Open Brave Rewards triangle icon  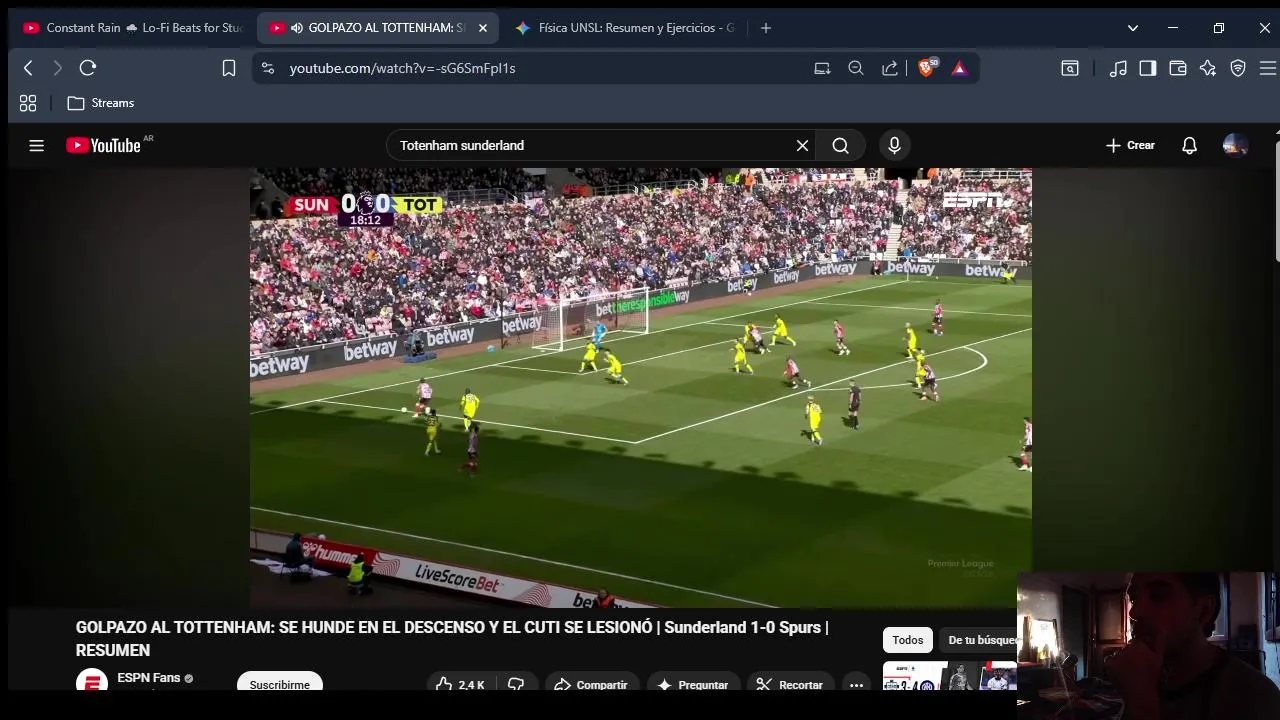coord(959,68)
